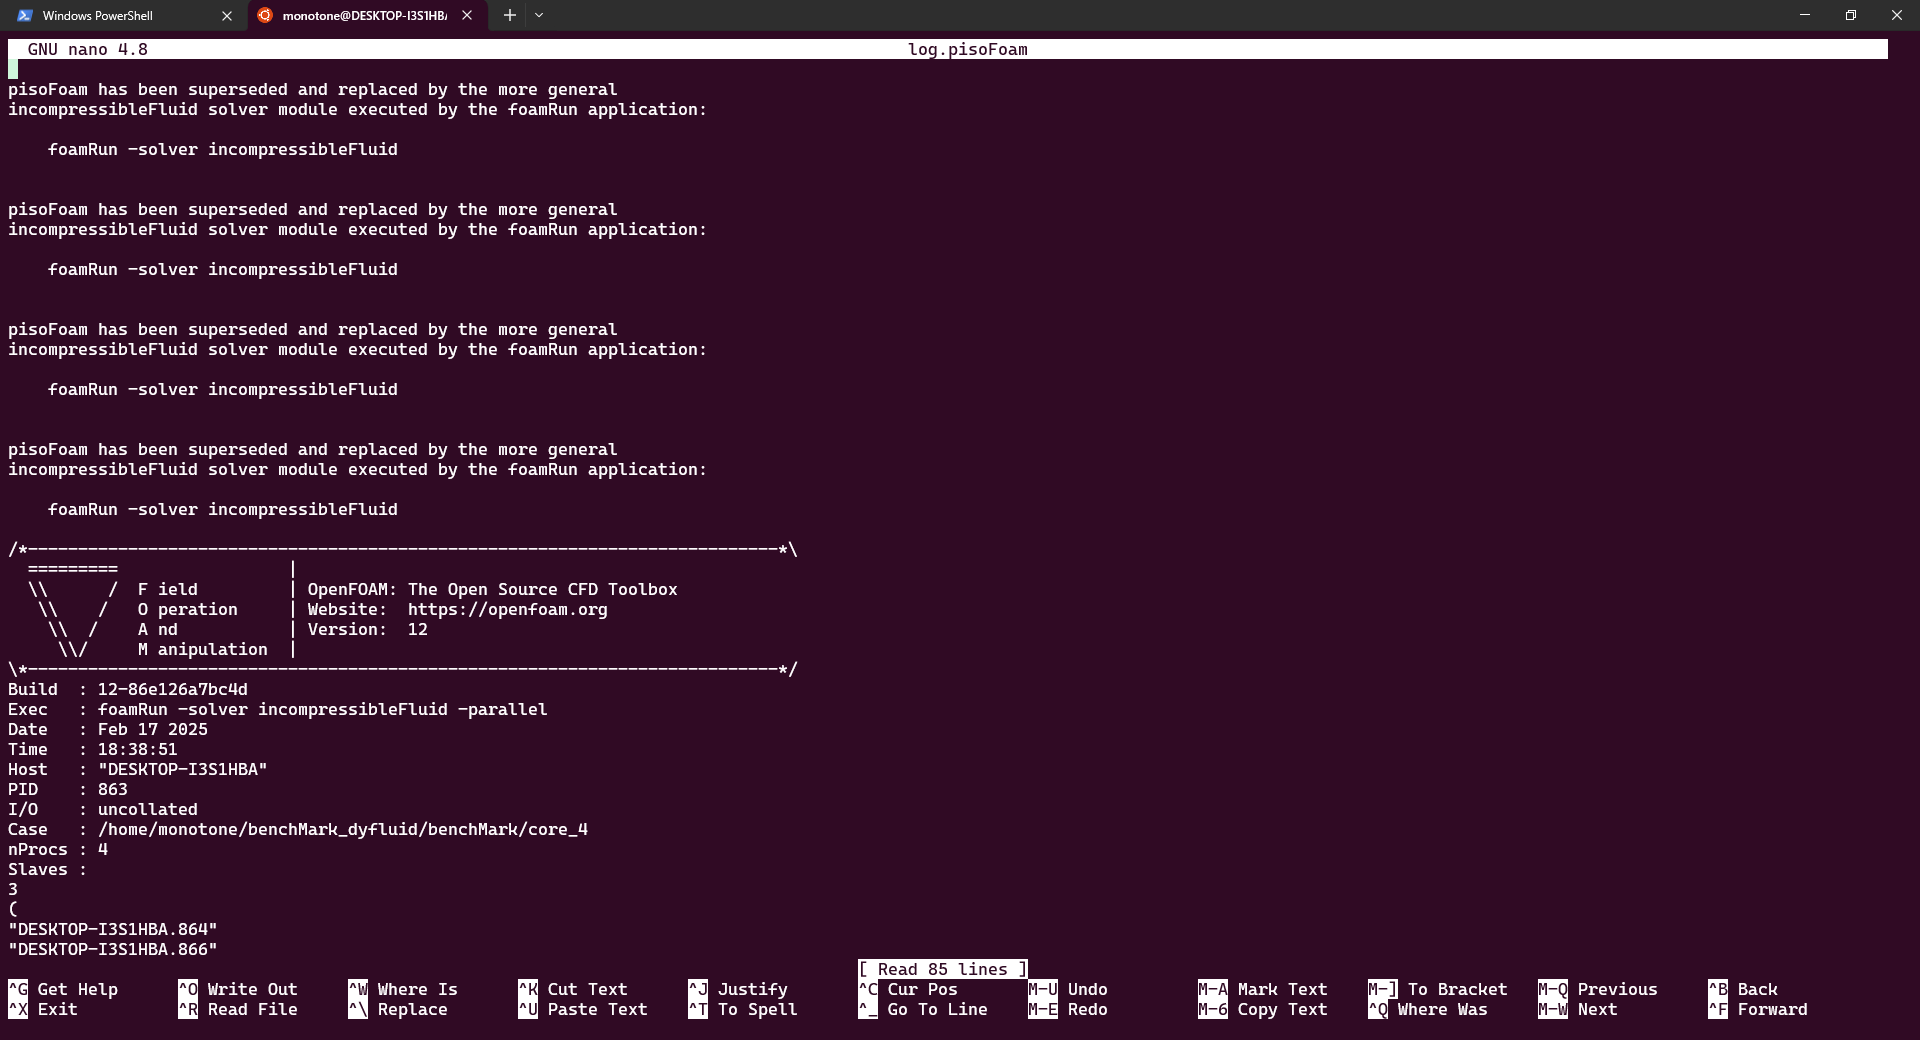The width and height of the screenshot is (1920, 1040).
Task: Close the Windows PowerShell tab
Action: click(227, 15)
